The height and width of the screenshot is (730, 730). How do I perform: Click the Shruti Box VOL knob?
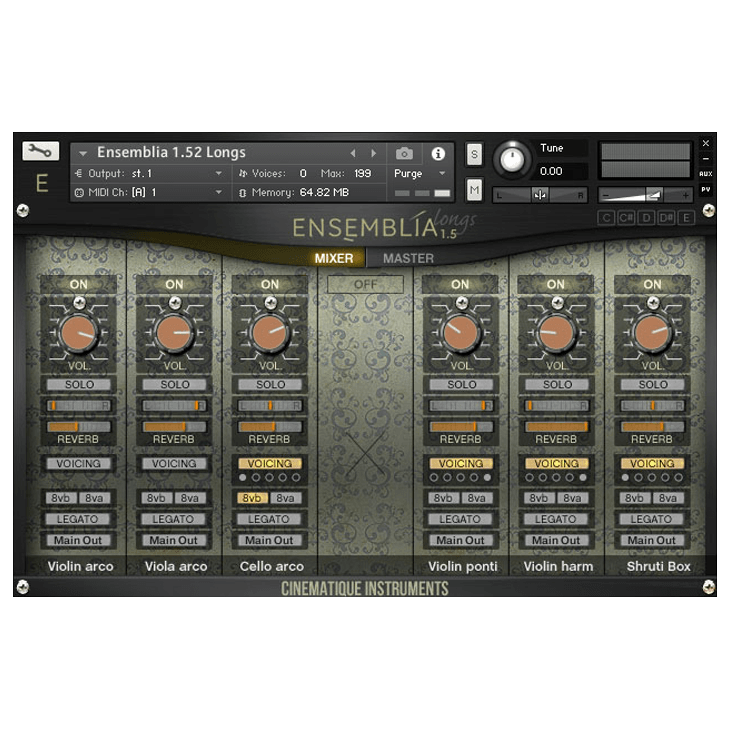652,332
